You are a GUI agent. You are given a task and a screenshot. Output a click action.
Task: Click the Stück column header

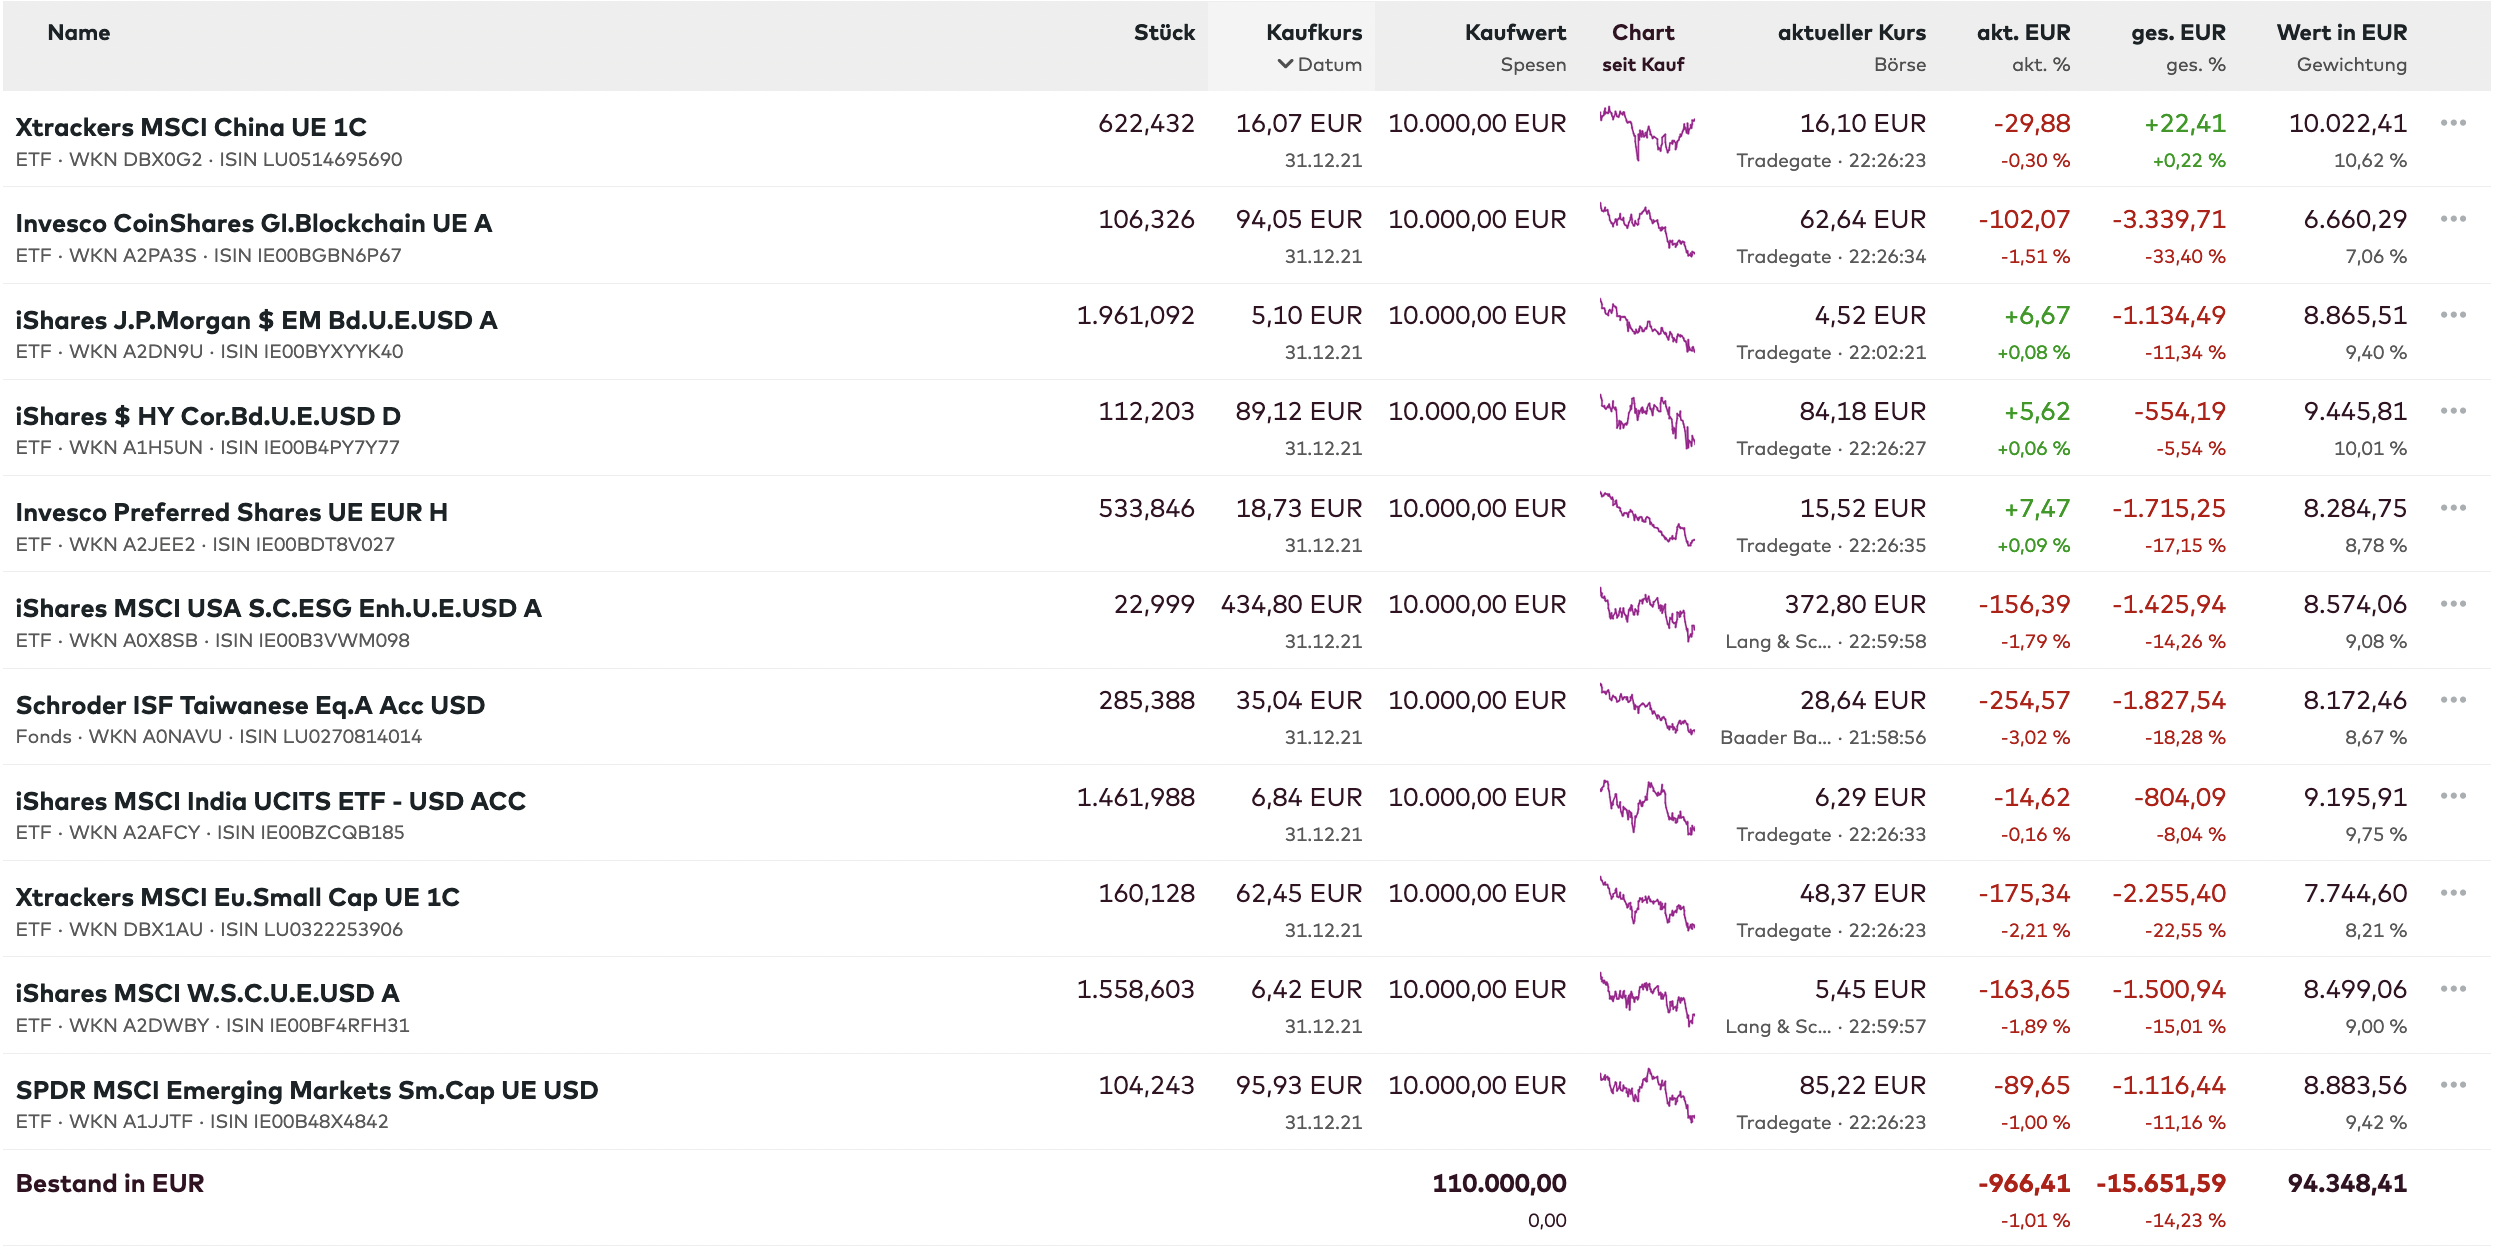tap(1163, 33)
